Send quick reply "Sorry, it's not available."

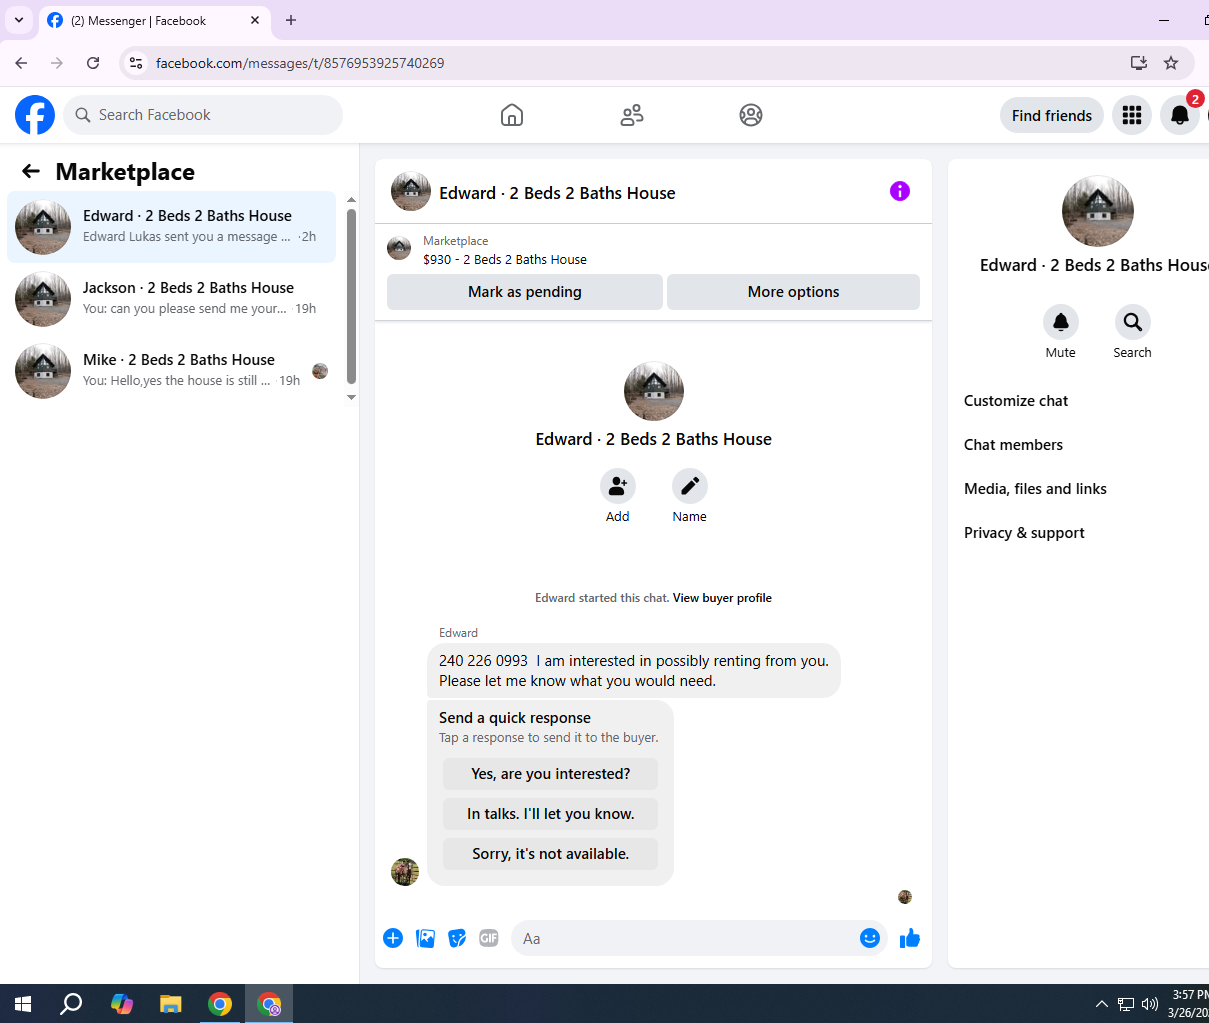[551, 854]
